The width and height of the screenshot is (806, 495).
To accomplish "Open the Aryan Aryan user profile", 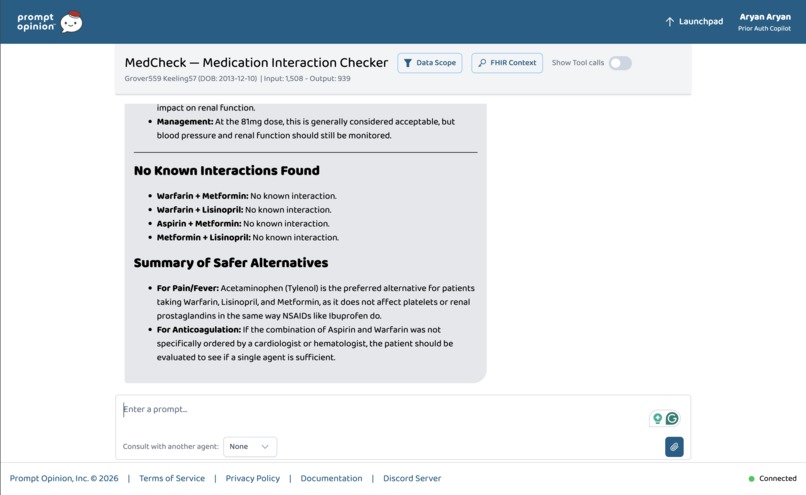I will (x=764, y=22).
